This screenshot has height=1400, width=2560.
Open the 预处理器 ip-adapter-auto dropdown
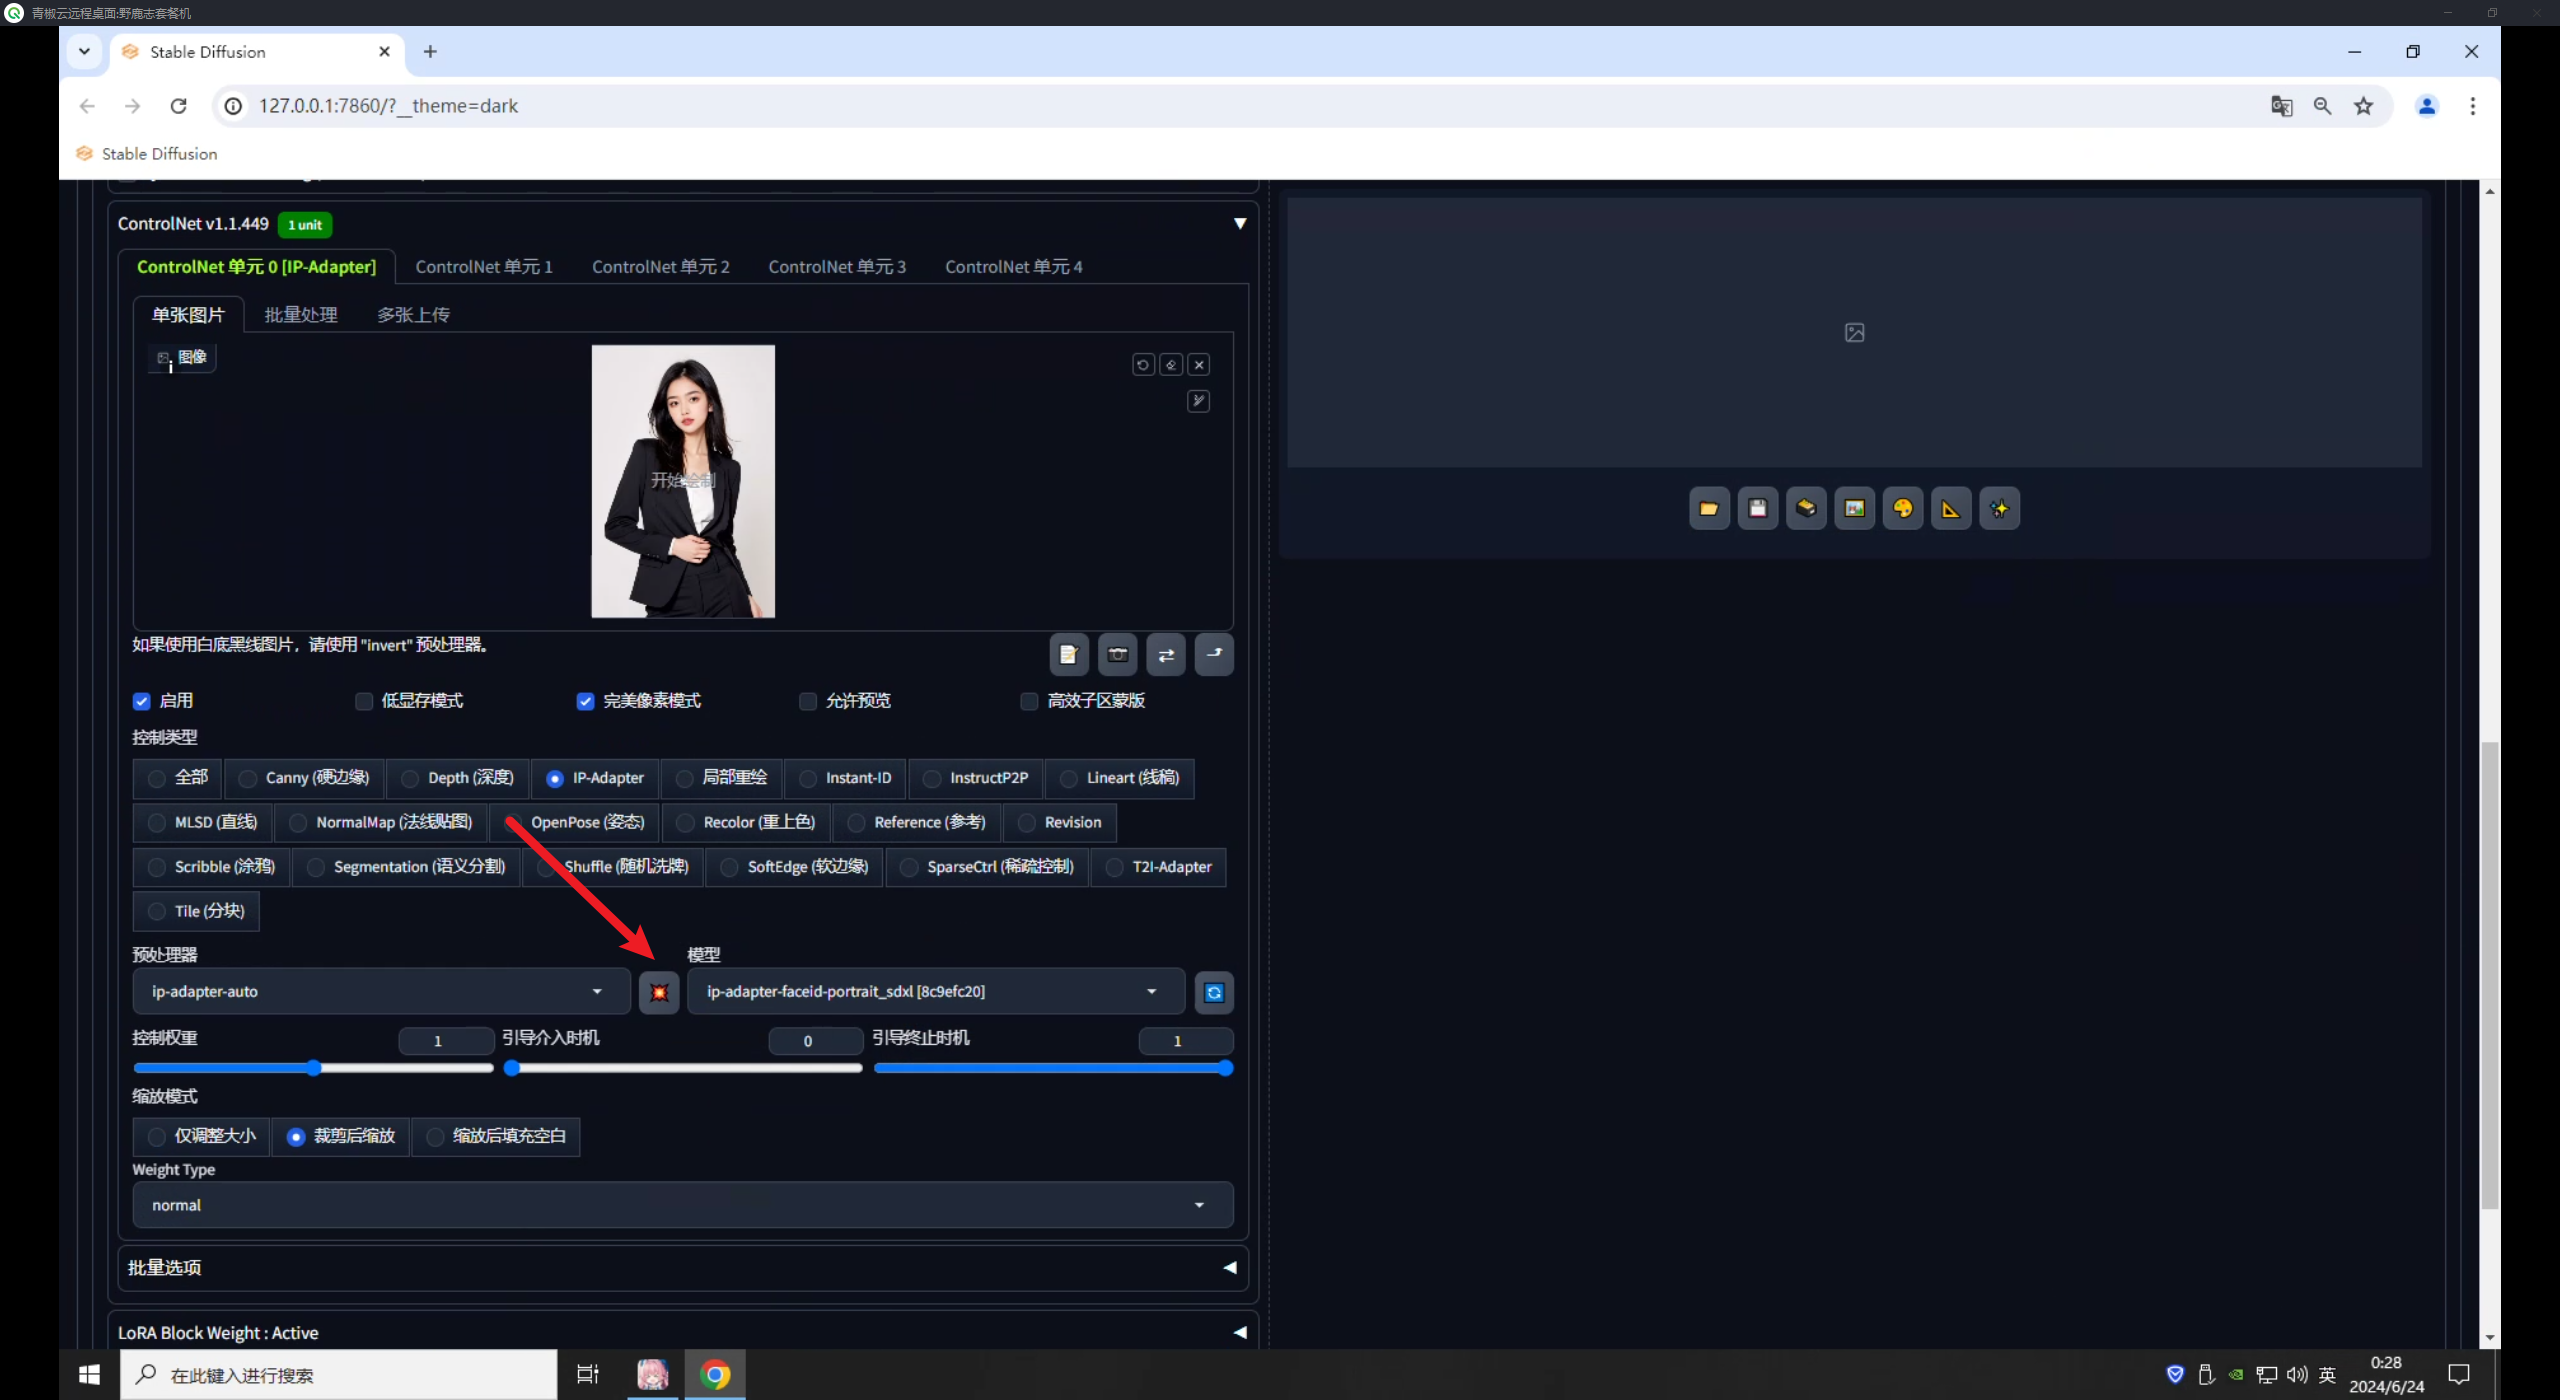pyautogui.click(x=381, y=992)
